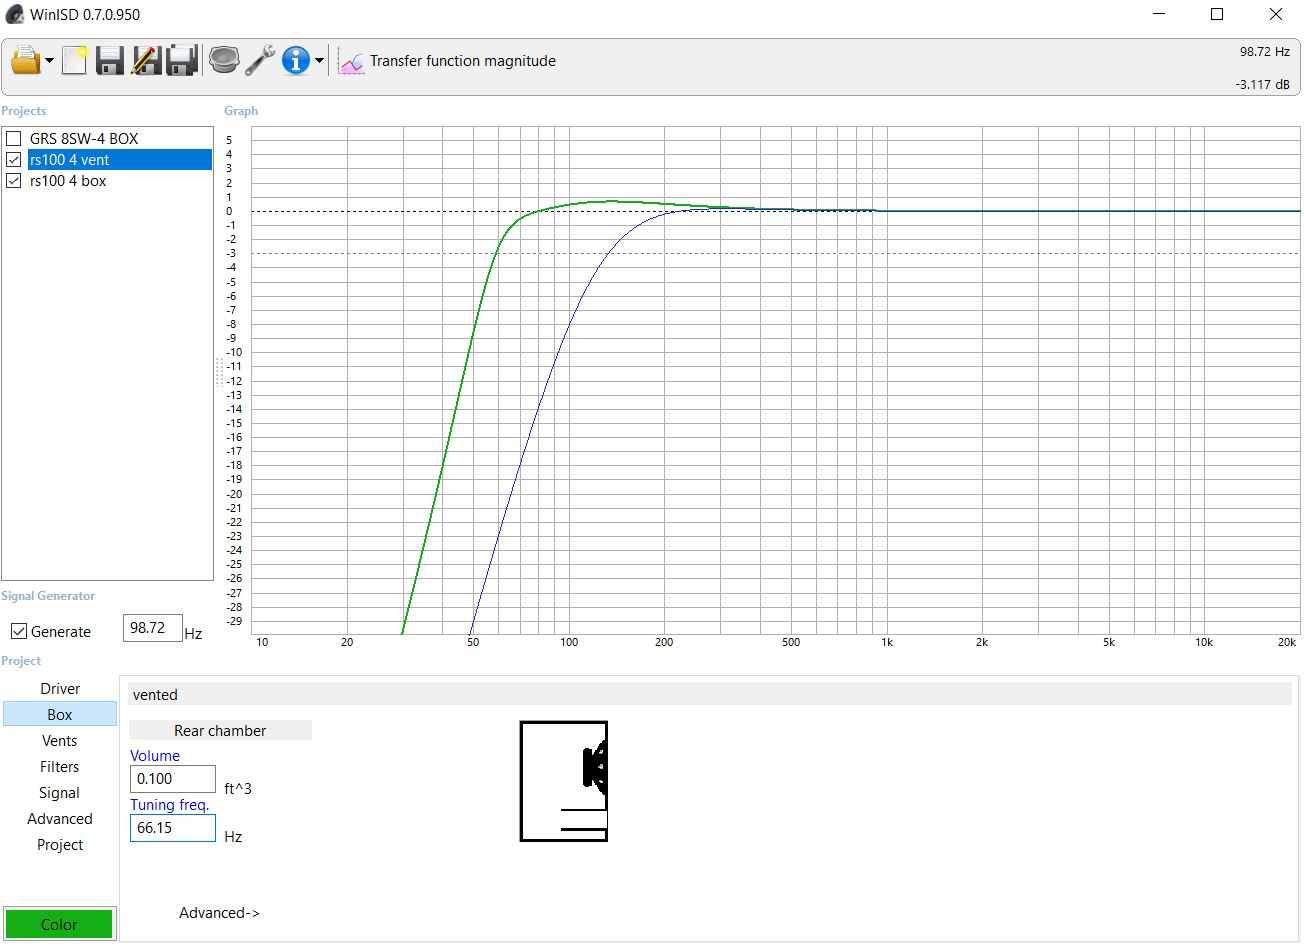Click the graph type chart icon
This screenshot has width=1304, height=948.
click(351, 61)
